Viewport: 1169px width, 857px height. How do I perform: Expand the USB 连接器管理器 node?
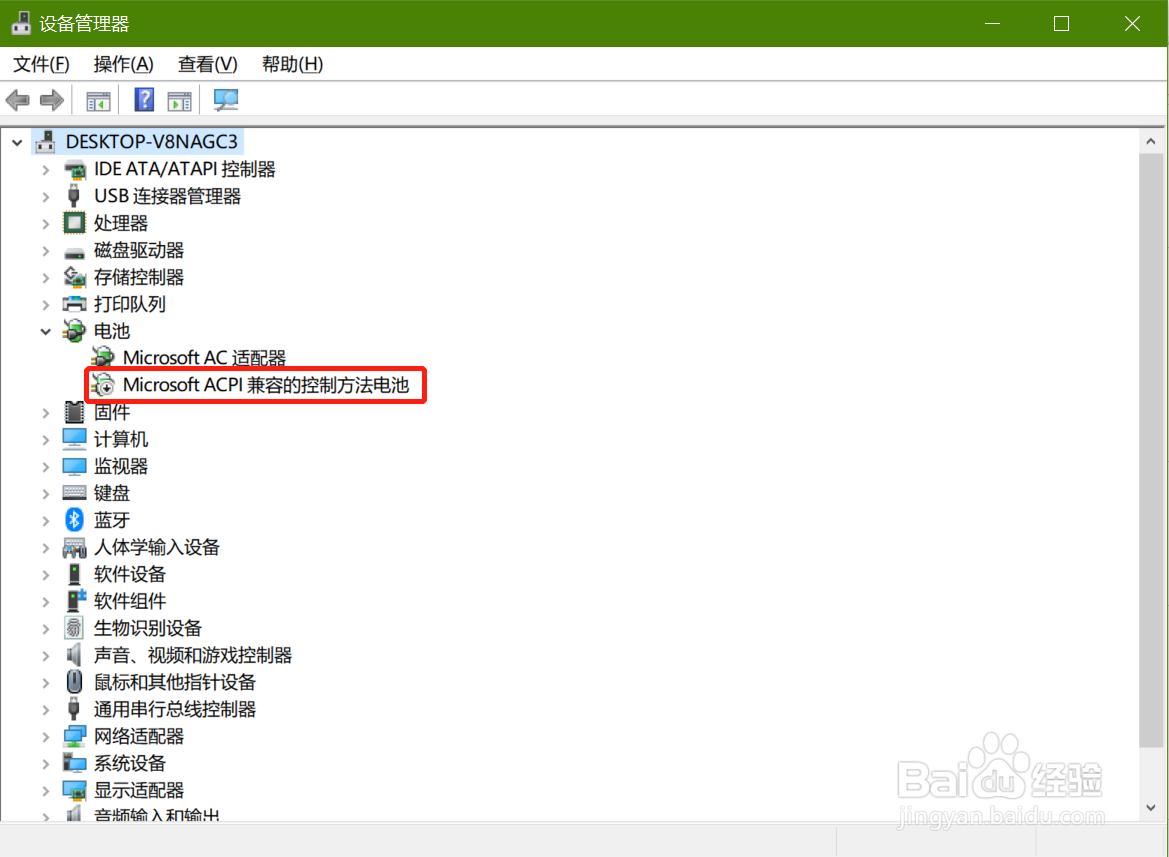click(x=45, y=197)
